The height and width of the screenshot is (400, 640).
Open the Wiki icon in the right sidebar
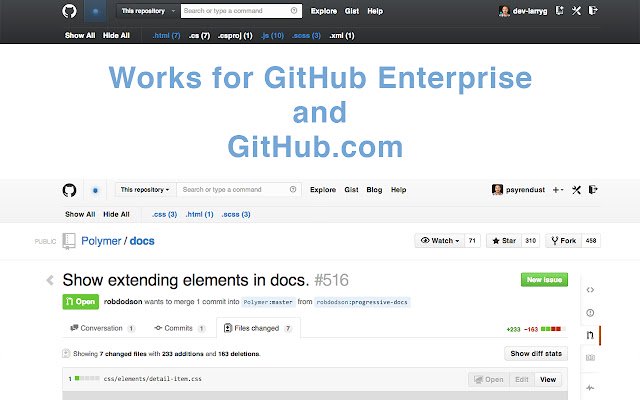click(x=590, y=358)
